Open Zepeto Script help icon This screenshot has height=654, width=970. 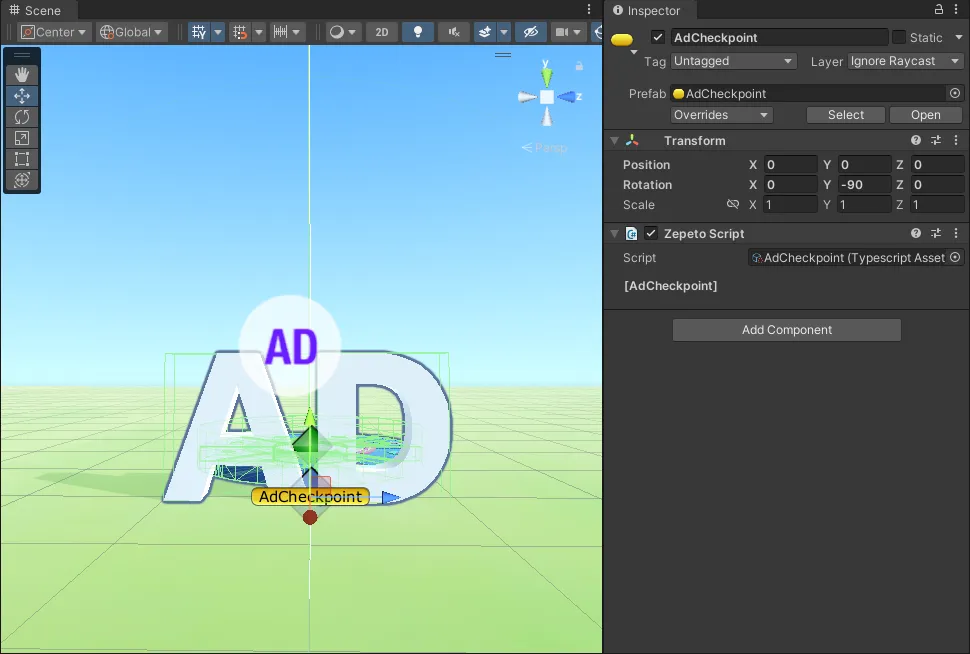[916, 233]
